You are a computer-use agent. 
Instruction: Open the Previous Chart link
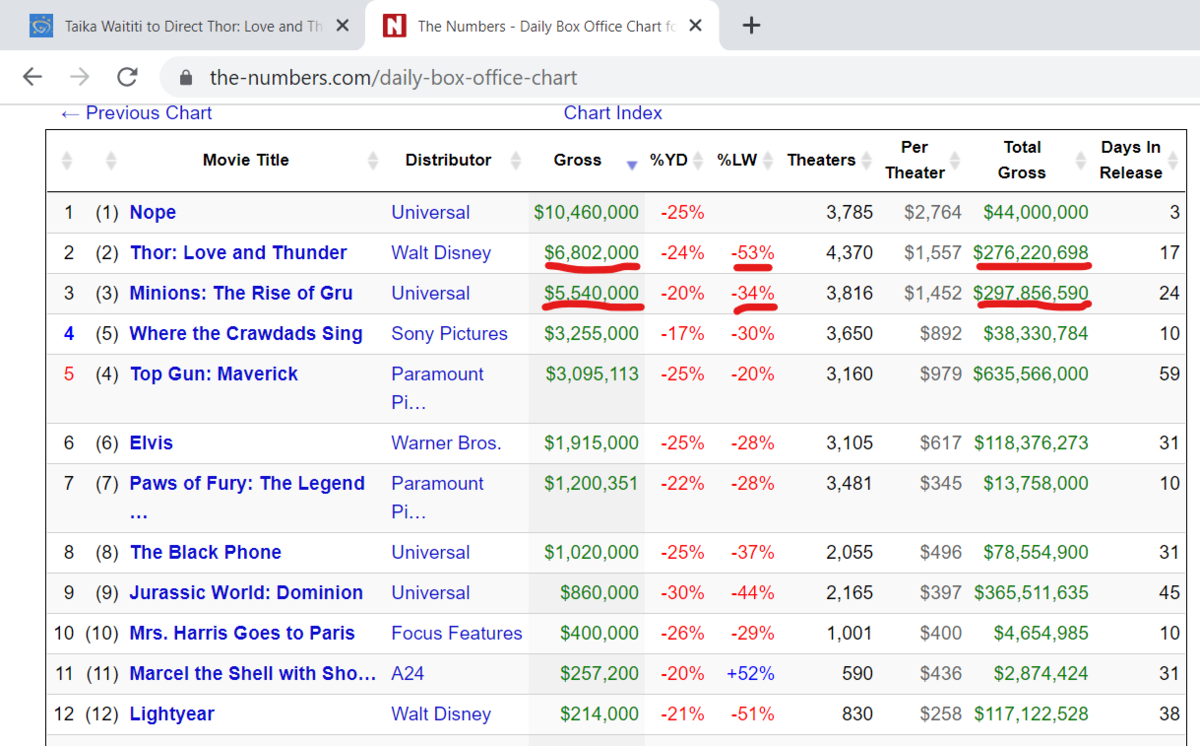pos(137,113)
